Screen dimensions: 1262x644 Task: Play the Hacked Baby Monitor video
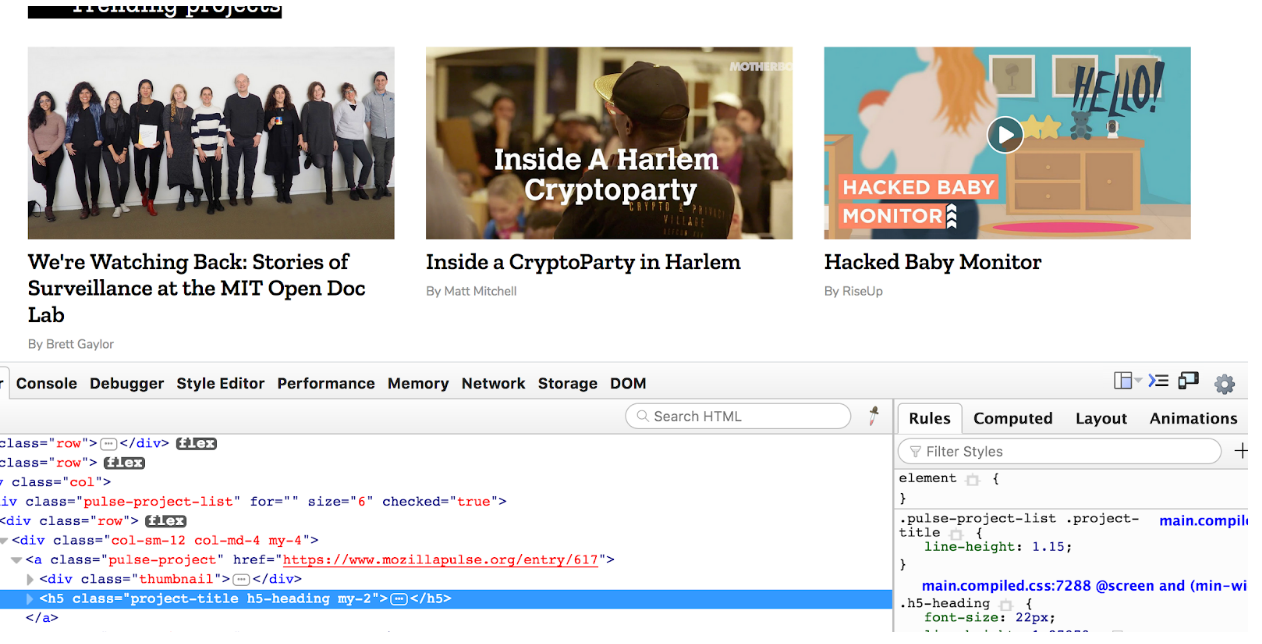(x=1005, y=134)
